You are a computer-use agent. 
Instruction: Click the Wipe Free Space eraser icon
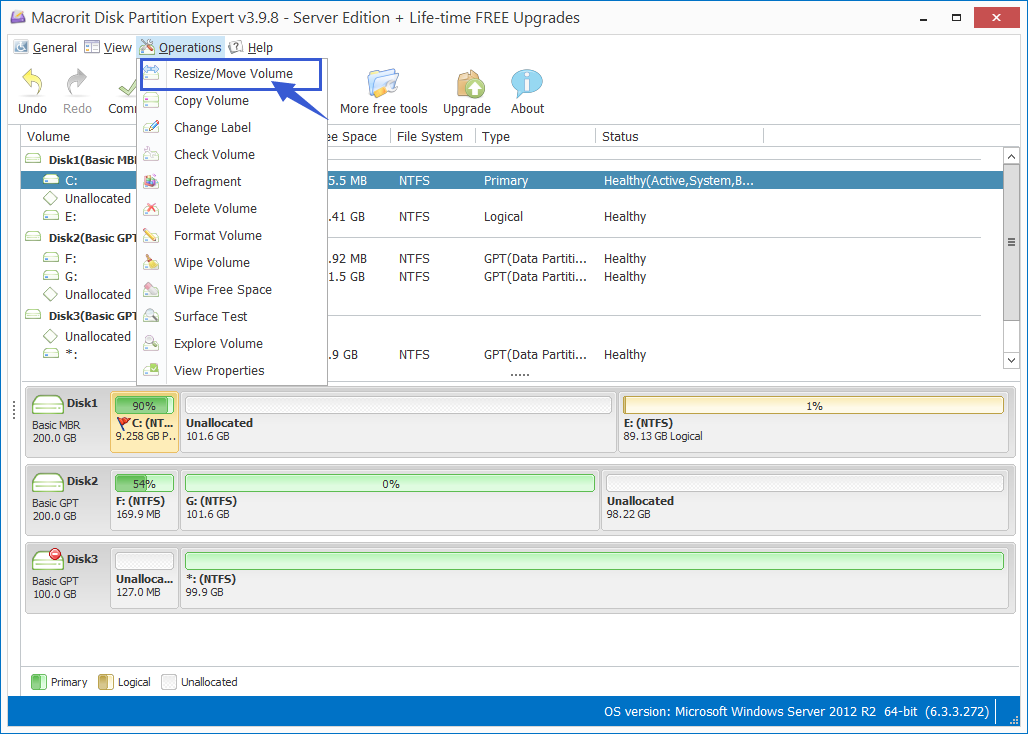[151, 289]
